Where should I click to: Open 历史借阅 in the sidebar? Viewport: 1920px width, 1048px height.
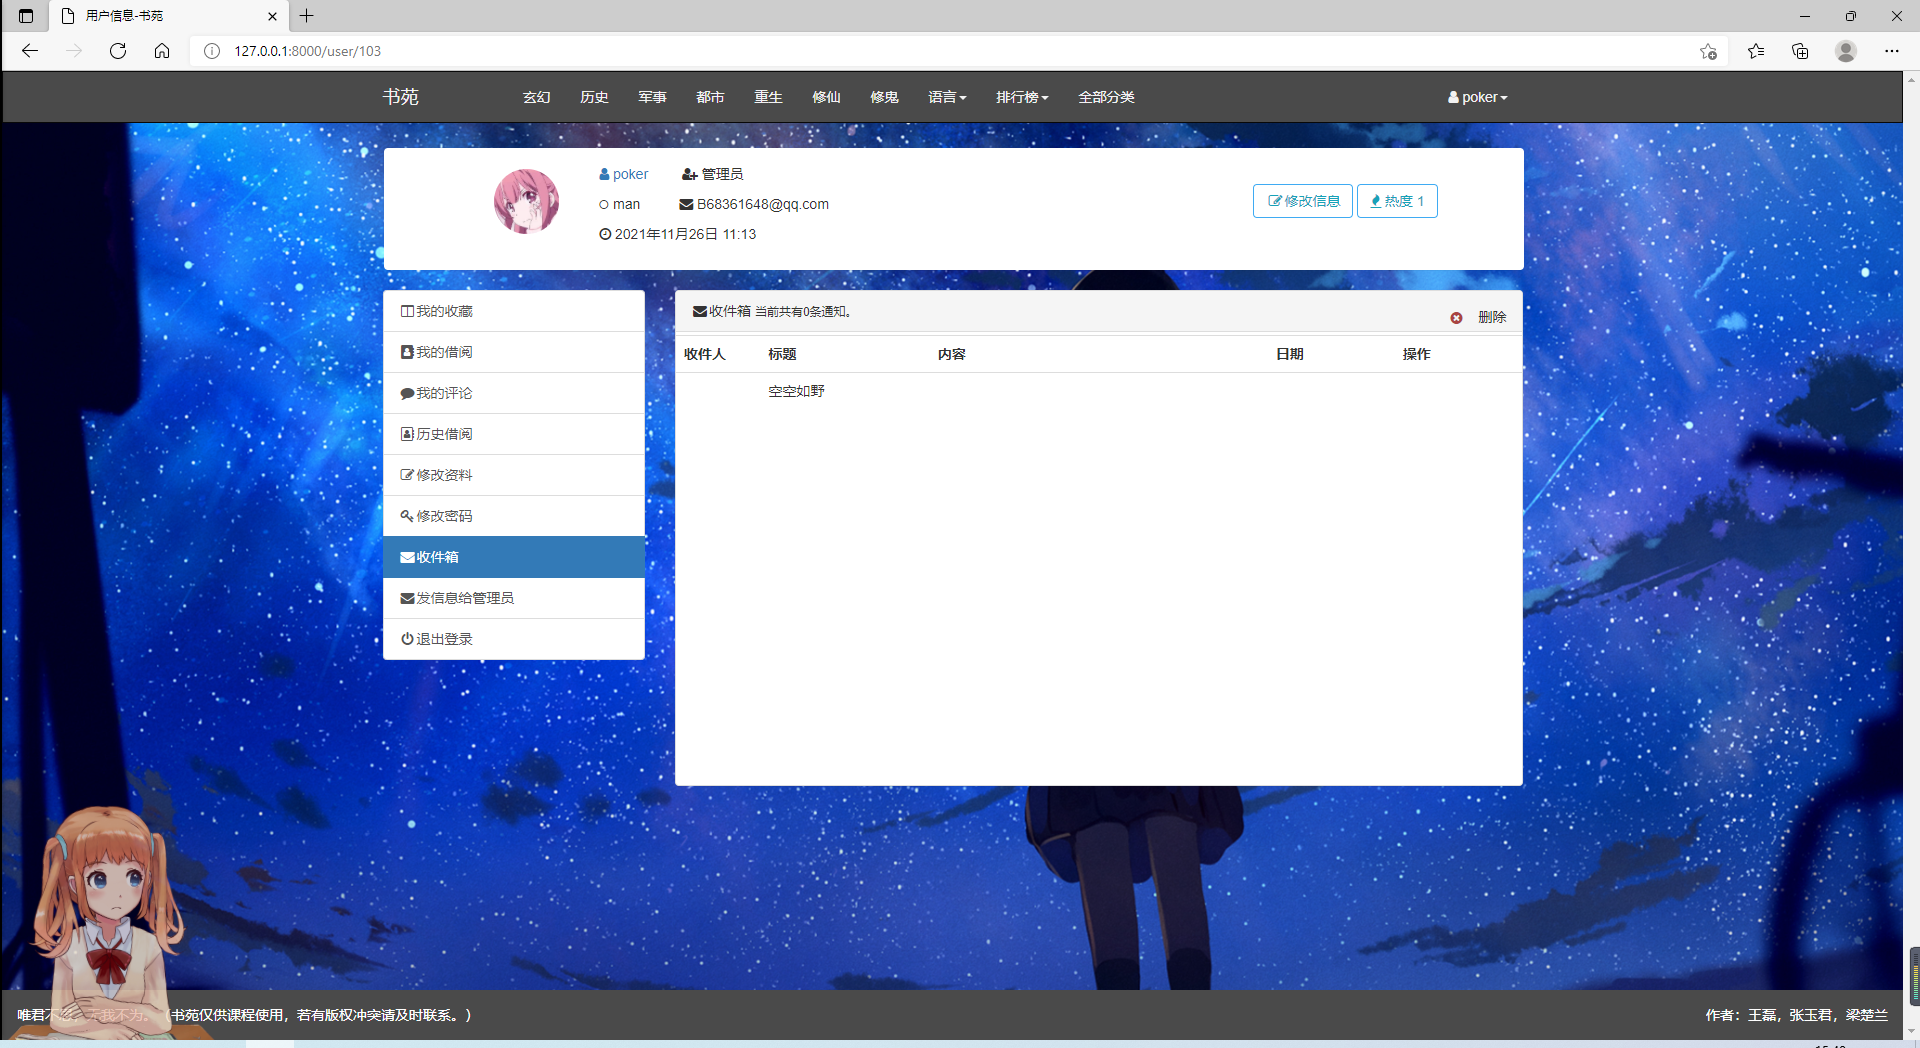(514, 434)
